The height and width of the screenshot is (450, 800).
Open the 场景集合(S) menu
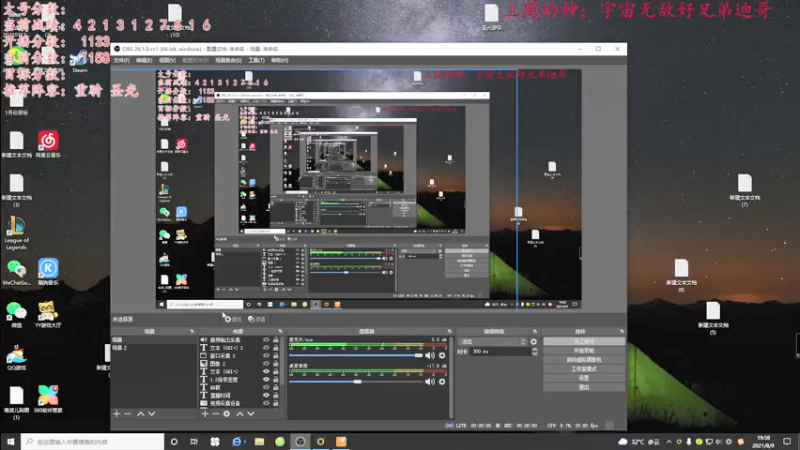pyautogui.click(x=228, y=60)
